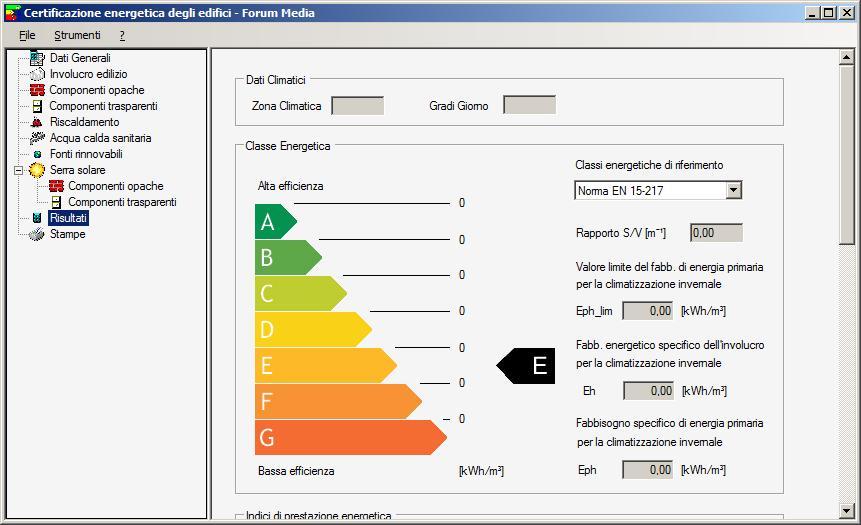Click the Riscaldamento icon in tree

pos(38,122)
